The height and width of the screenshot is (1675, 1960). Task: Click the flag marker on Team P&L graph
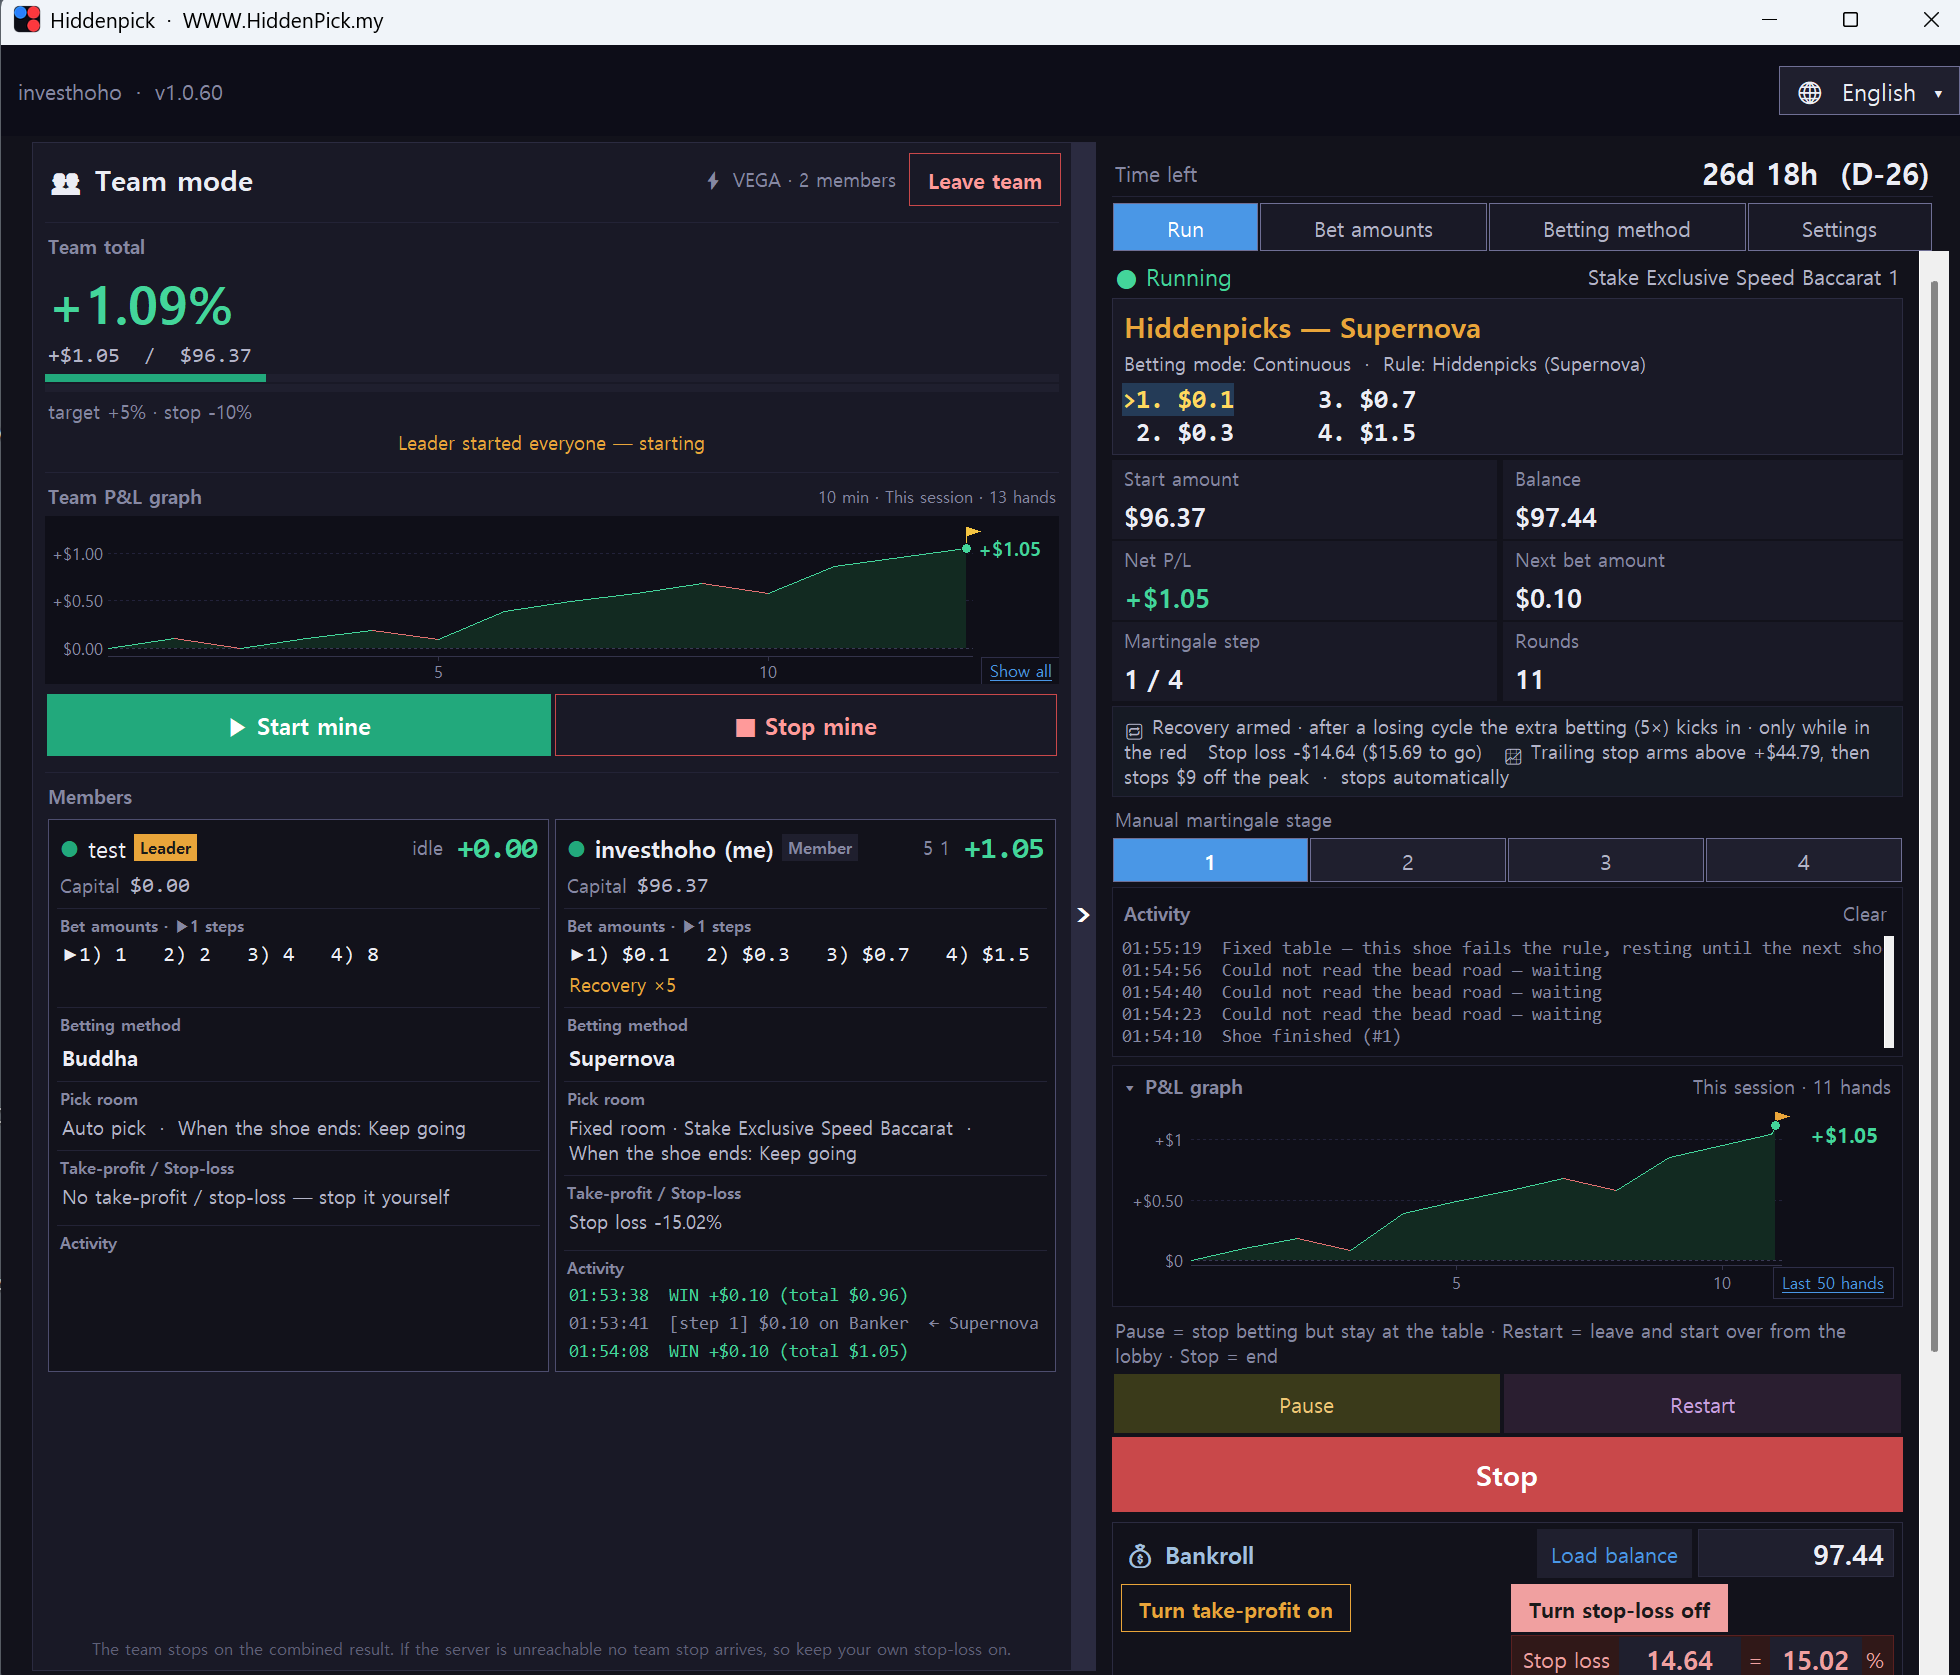(972, 533)
